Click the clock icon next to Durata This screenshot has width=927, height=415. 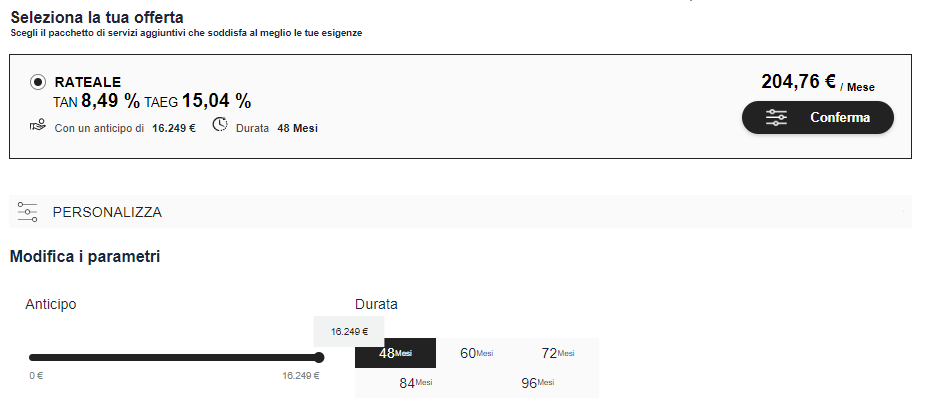pos(220,124)
